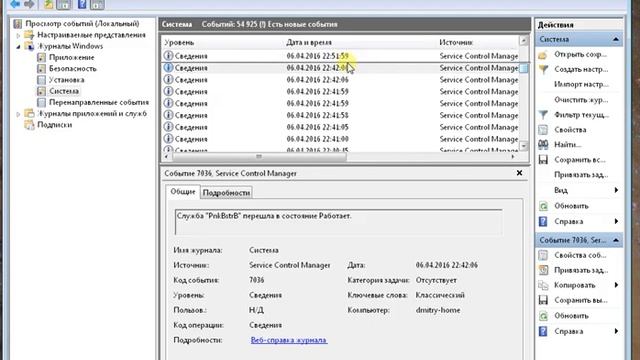The height and width of the screenshot is (360, 640).
Task: Click the Filter current log funnel icon
Action: pyautogui.click(x=543, y=115)
